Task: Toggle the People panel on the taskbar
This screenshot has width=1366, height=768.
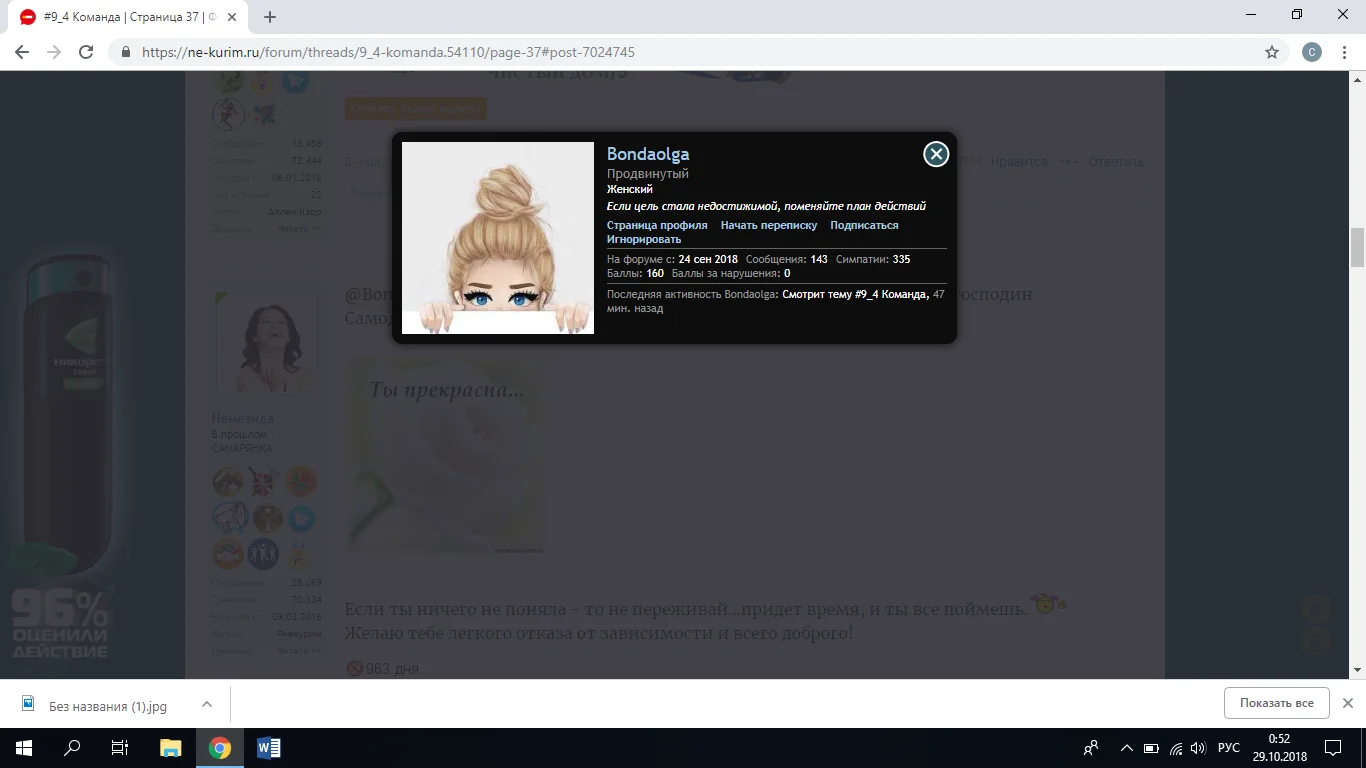Action: tap(1091, 747)
